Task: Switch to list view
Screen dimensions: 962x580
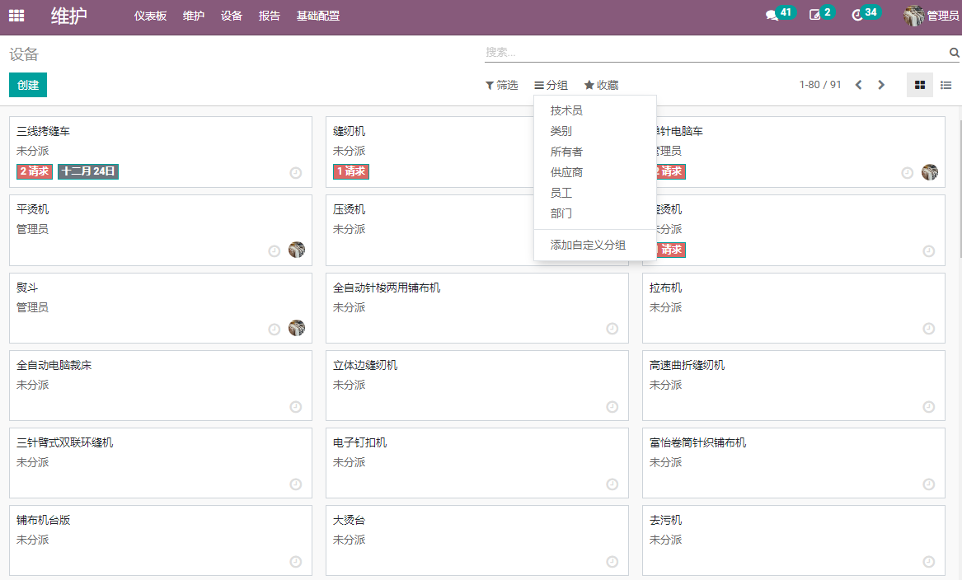Action: pyautogui.click(x=946, y=85)
